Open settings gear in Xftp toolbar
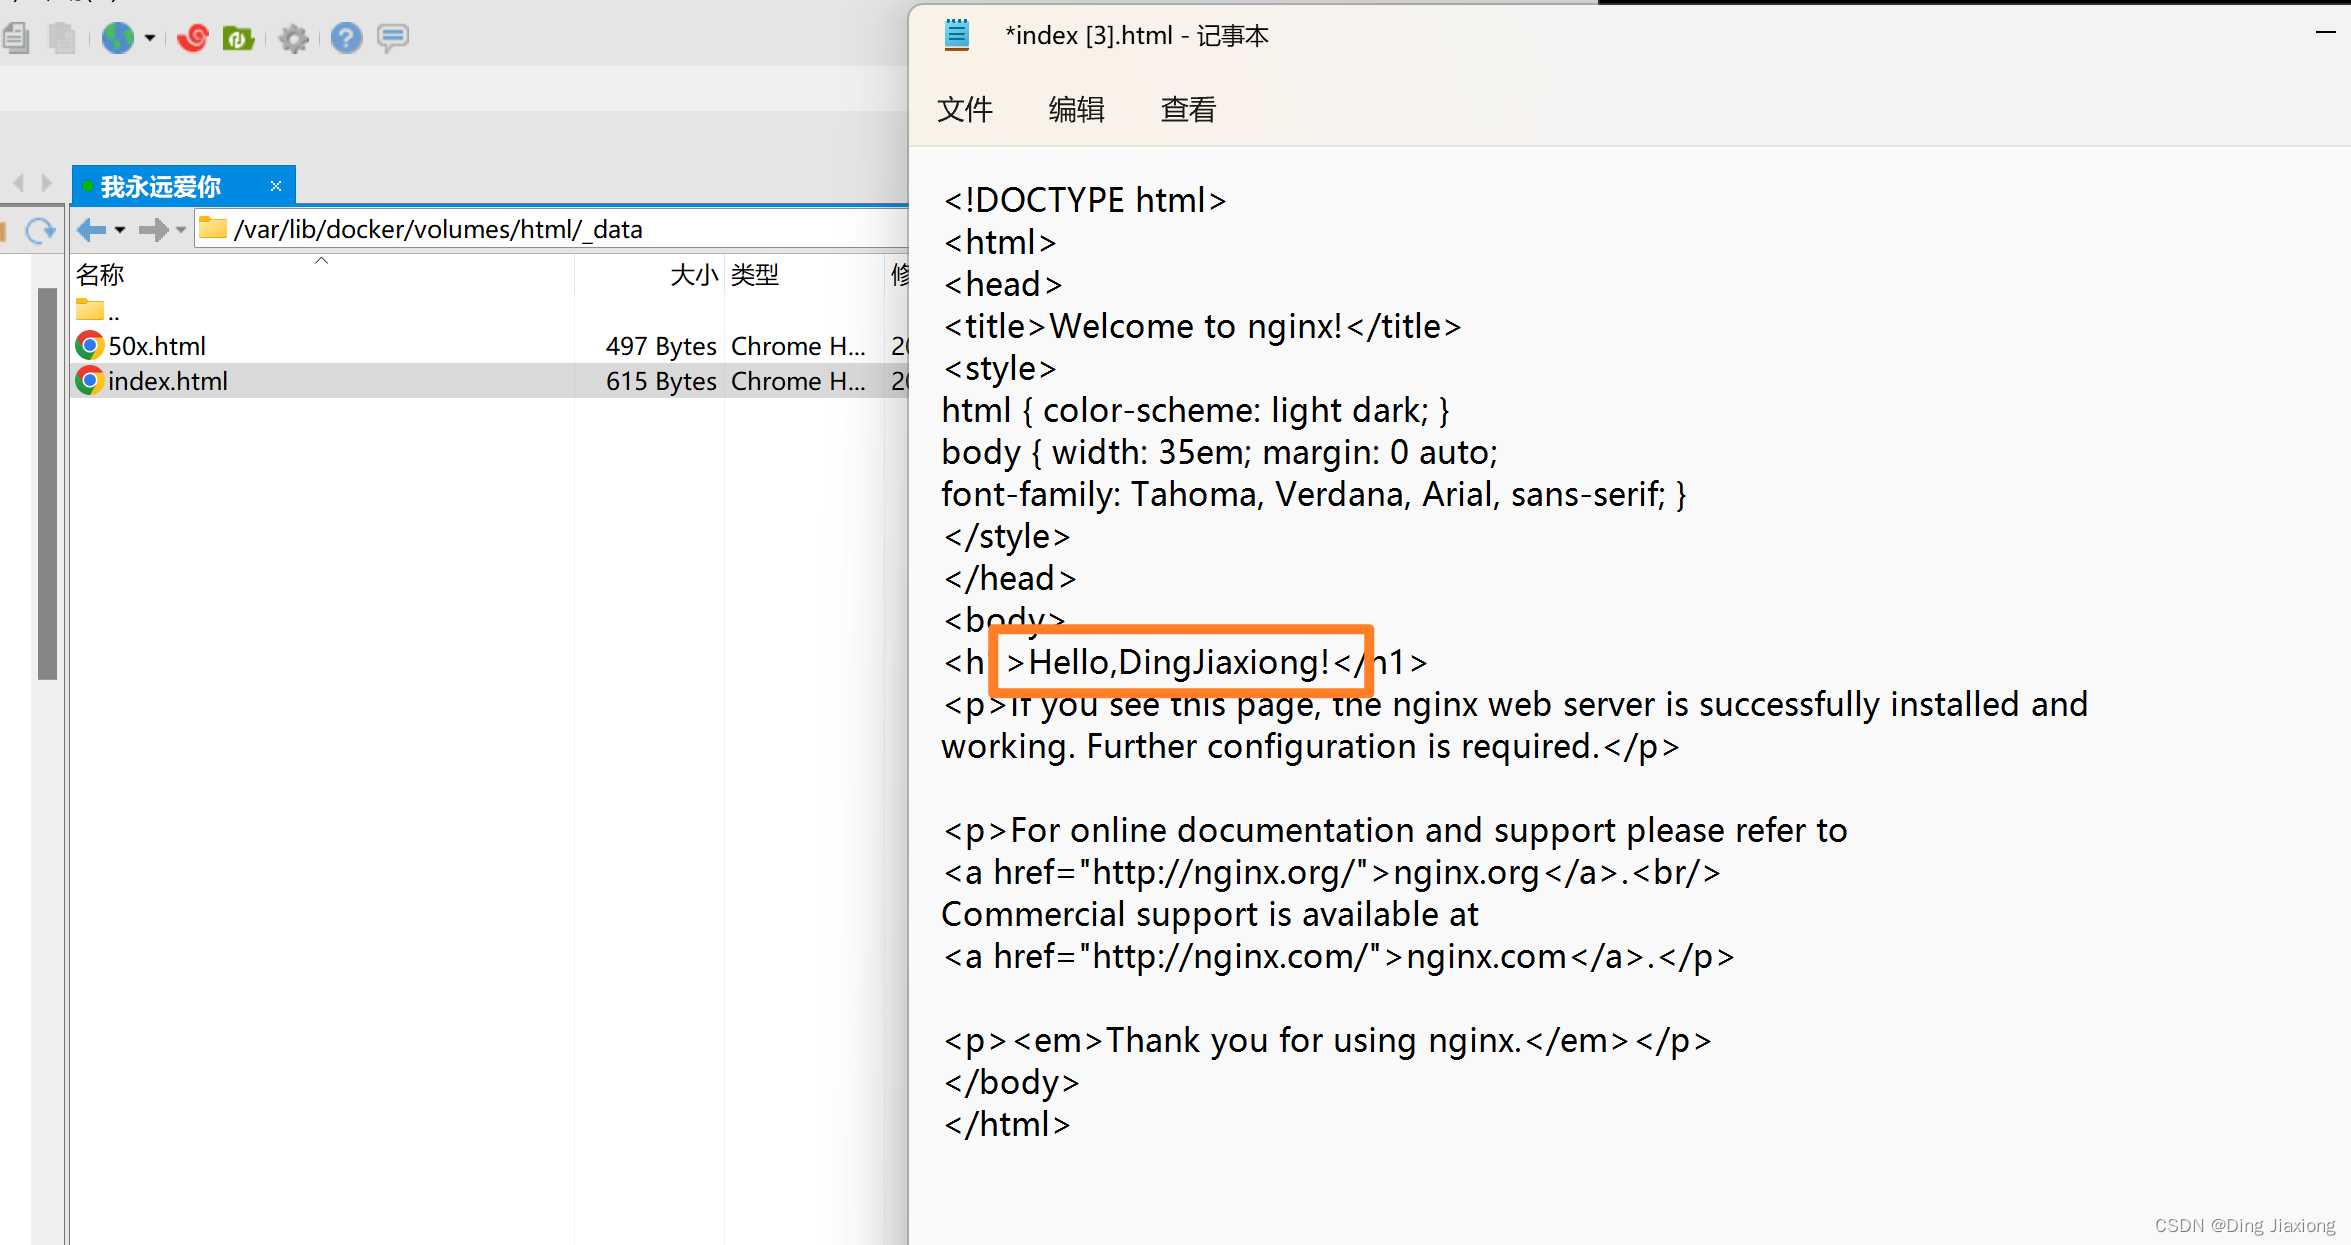2351x1245 pixels. pyautogui.click(x=294, y=39)
